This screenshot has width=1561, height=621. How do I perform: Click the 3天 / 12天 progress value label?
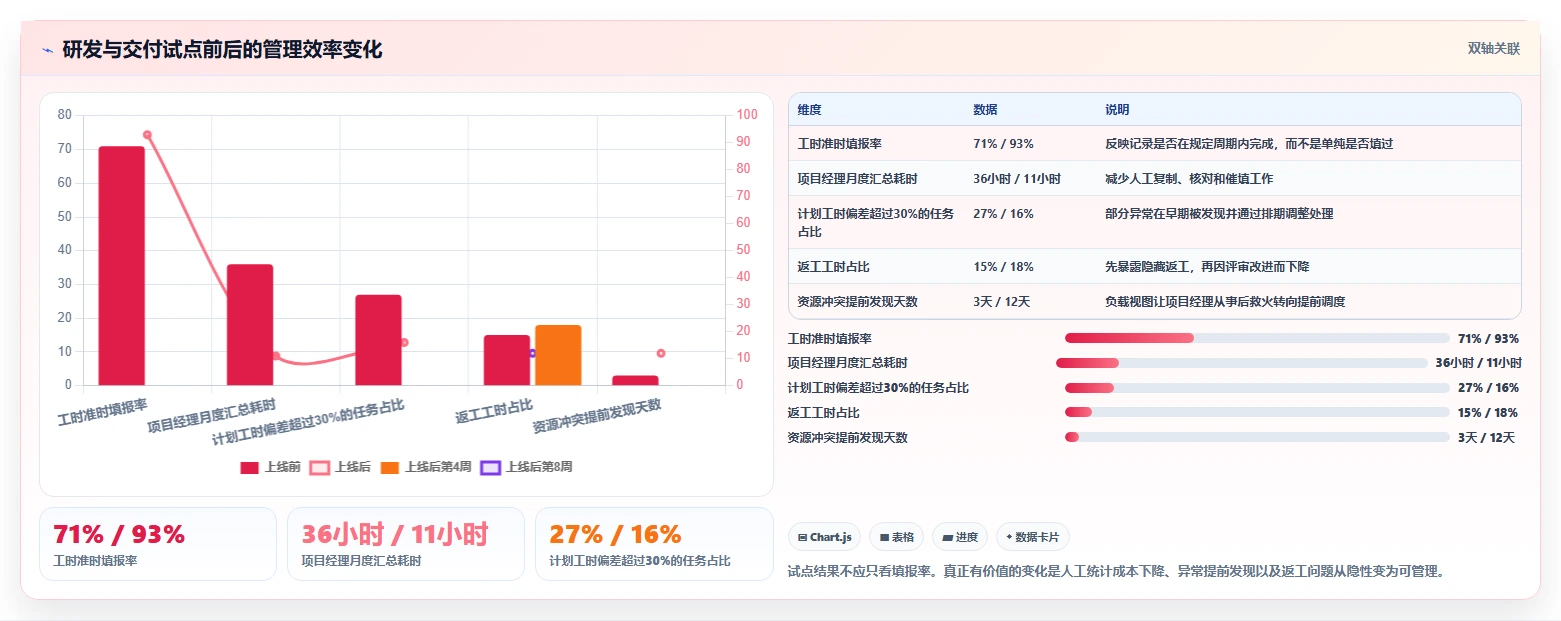click(1486, 437)
